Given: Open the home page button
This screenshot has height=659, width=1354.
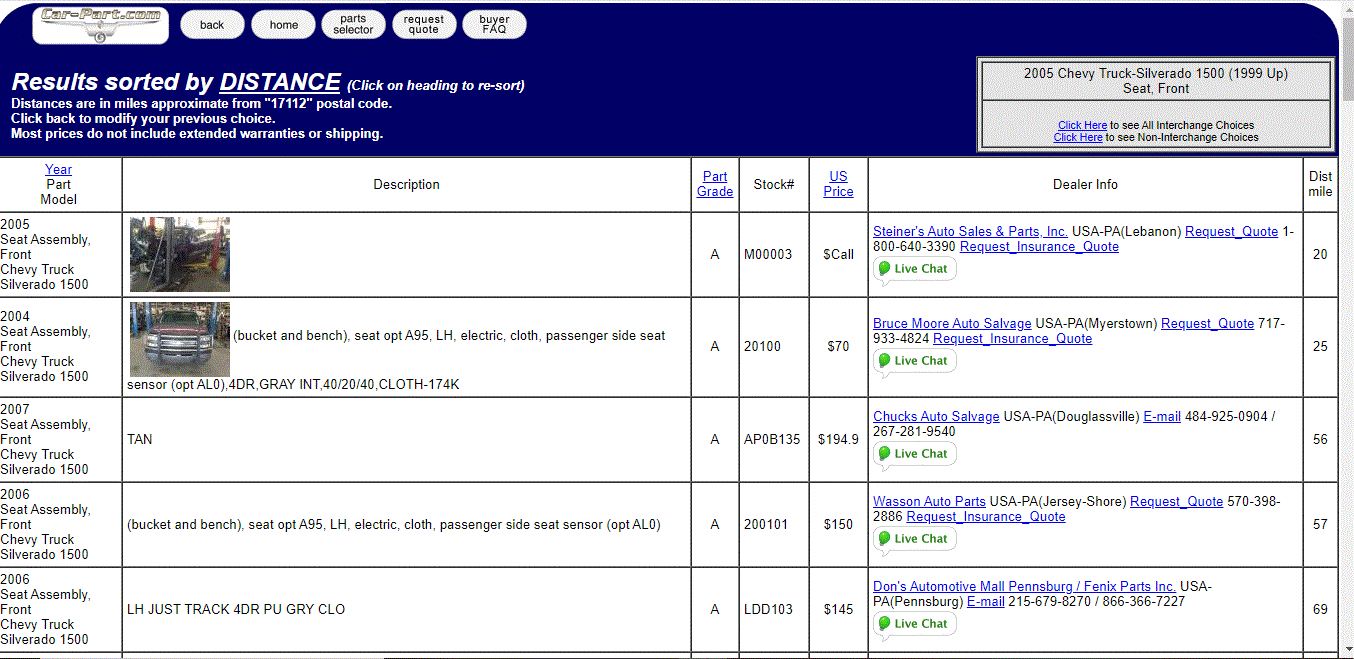Looking at the screenshot, I should [283, 25].
